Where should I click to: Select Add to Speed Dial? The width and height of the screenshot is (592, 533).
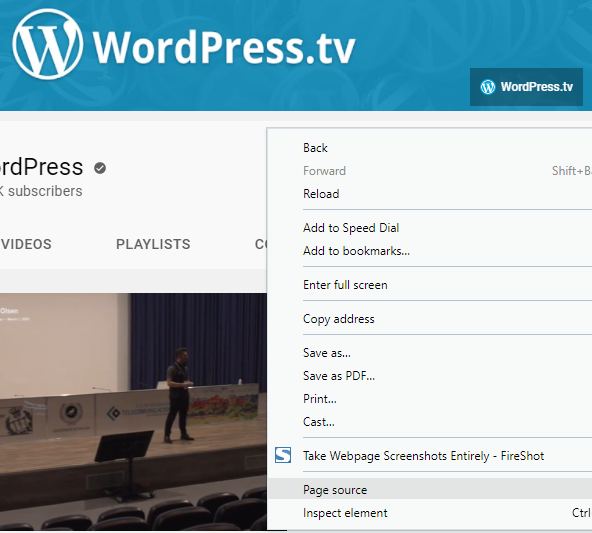(x=430, y=228)
